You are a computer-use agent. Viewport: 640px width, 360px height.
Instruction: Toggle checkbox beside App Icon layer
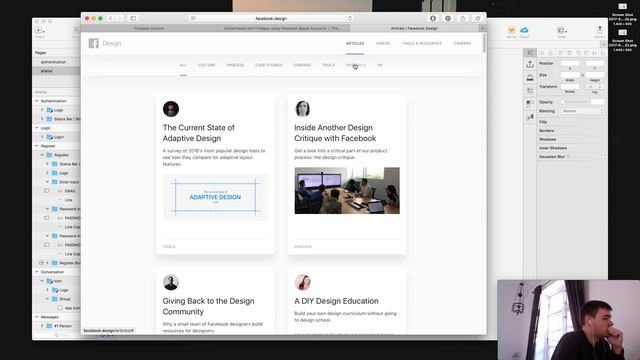(x=60, y=308)
